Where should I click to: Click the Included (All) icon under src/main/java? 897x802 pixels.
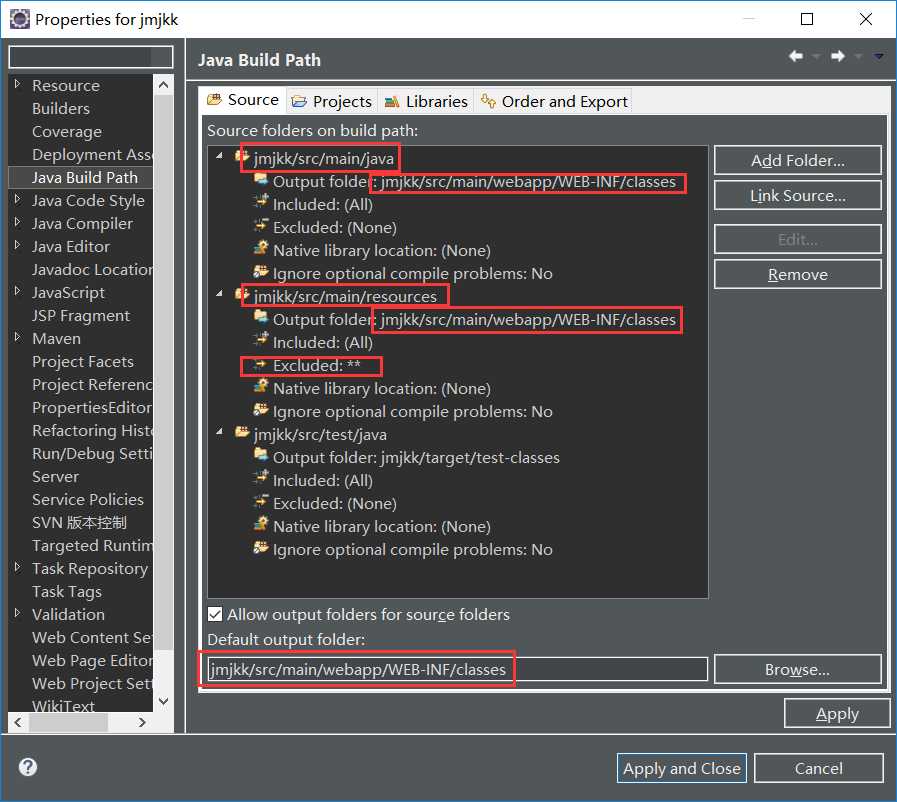[261, 202]
